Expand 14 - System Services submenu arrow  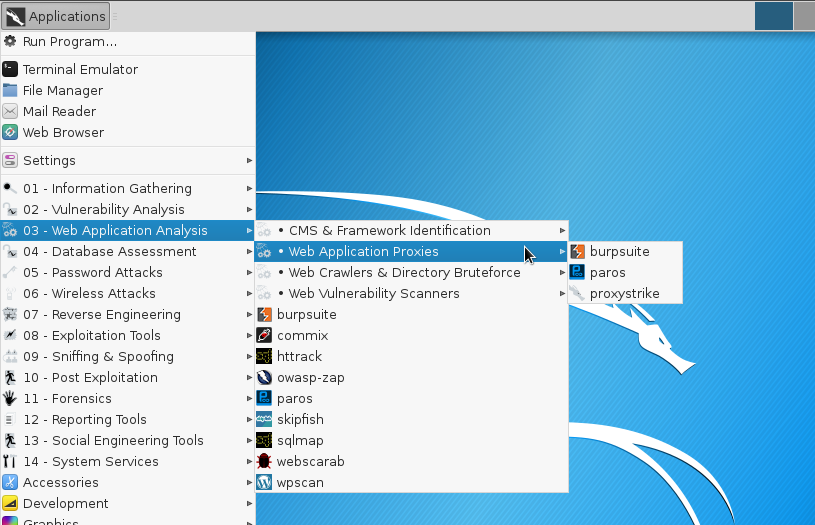(249, 461)
